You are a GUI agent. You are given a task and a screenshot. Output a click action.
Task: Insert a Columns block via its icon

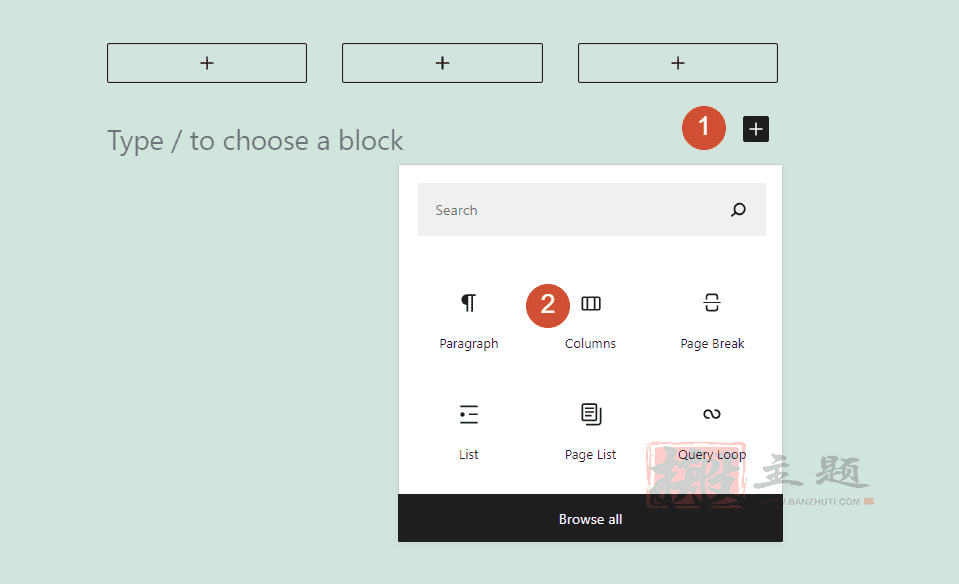point(591,303)
